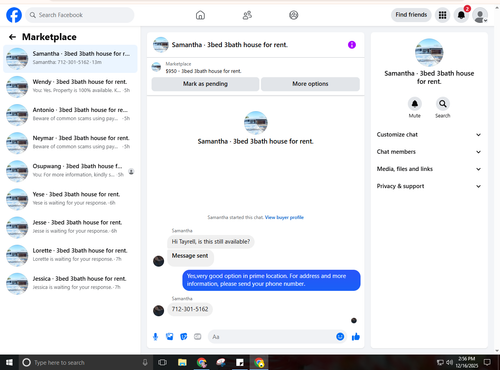Click the taskbar microphone search icon
The image size is (500, 370).
tap(145, 362)
